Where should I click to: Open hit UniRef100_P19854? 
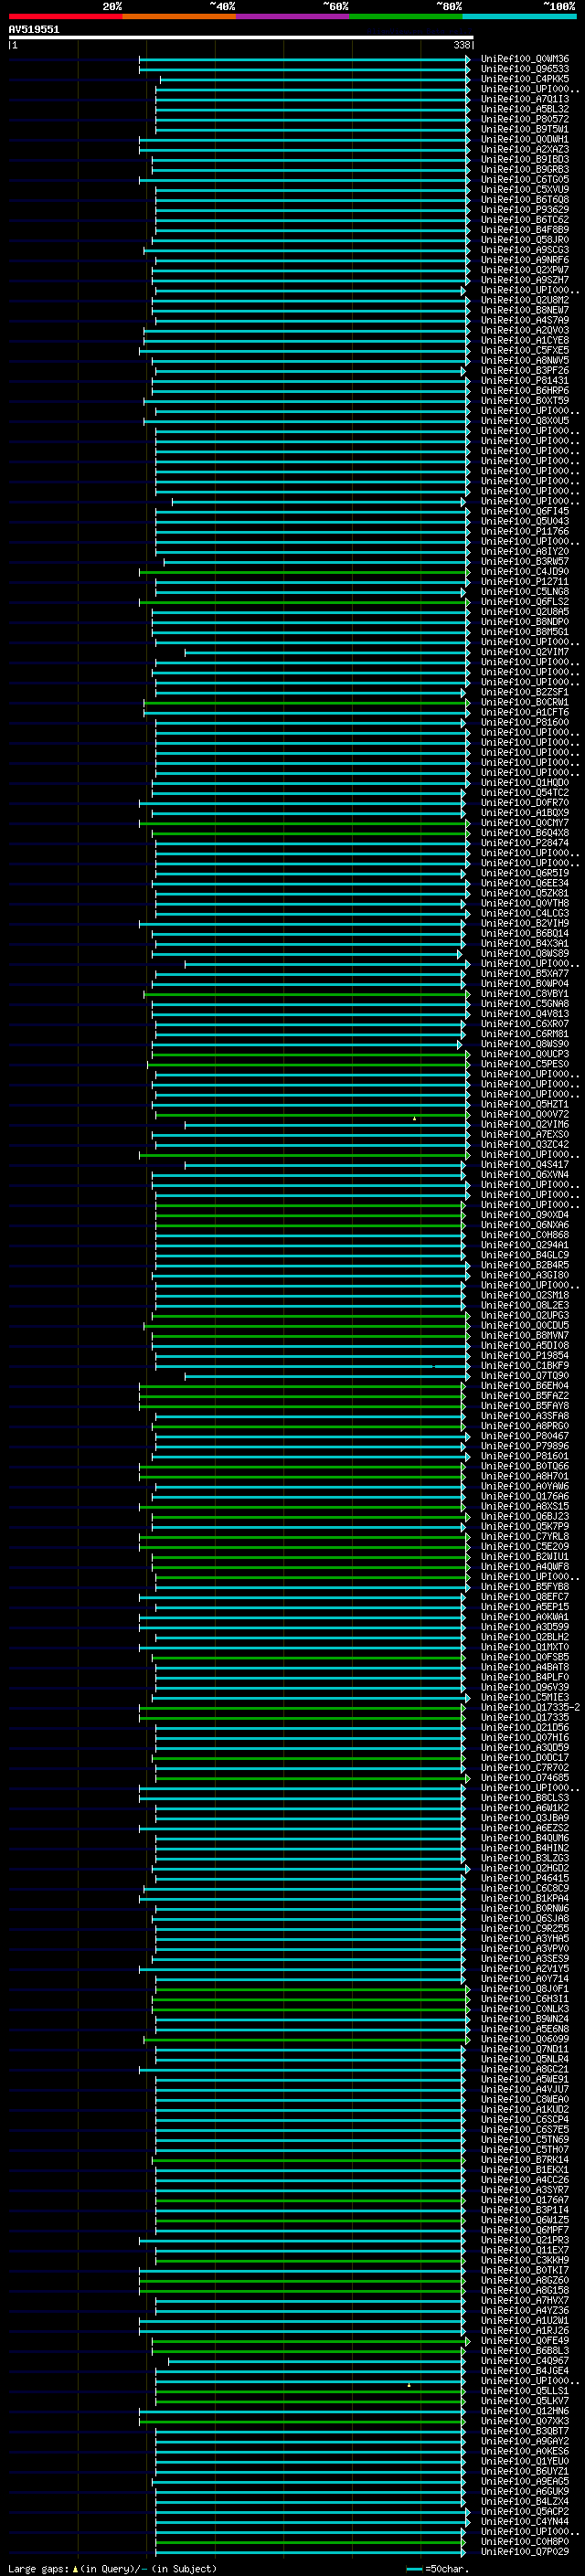point(524,1356)
